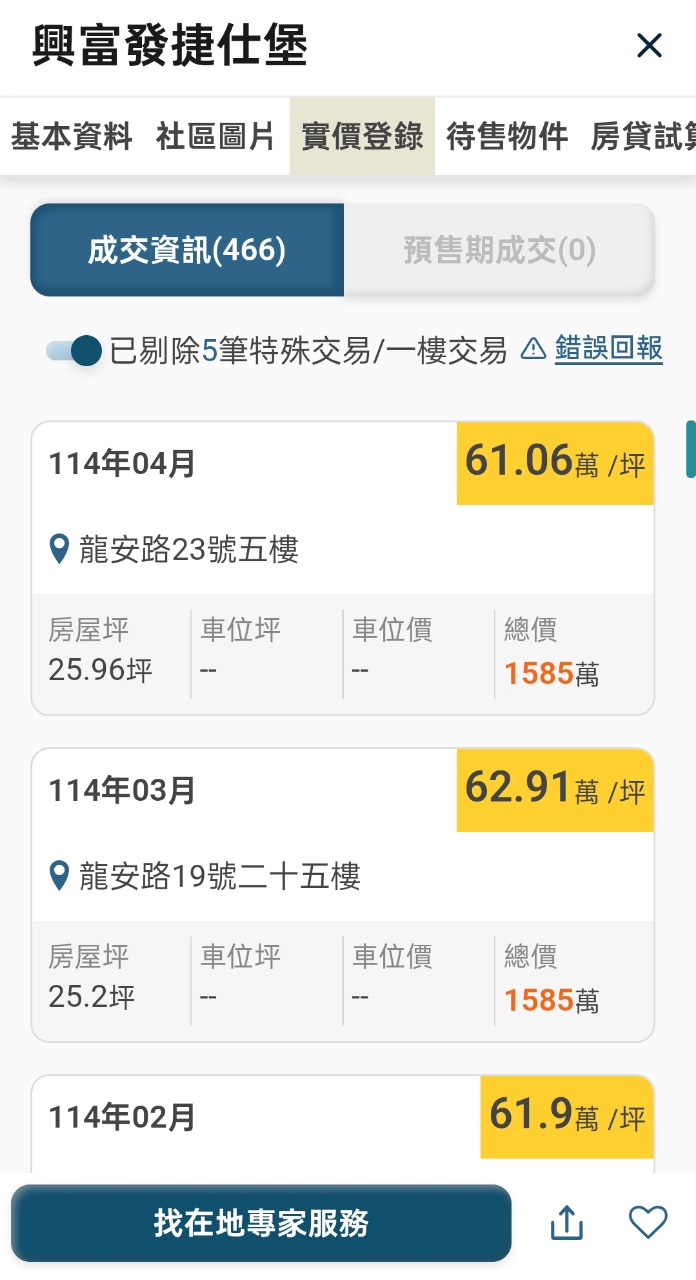Select 成交資訊(466) segment
The height and width of the screenshot is (1280, 696).
[x=187, y=251]
